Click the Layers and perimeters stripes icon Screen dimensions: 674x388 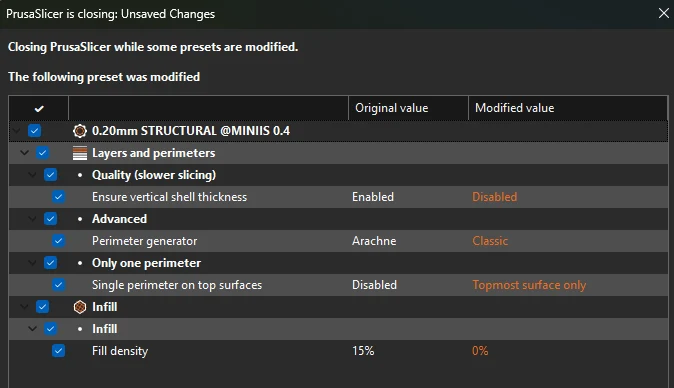pyautogui.click(x=80, y=153)
